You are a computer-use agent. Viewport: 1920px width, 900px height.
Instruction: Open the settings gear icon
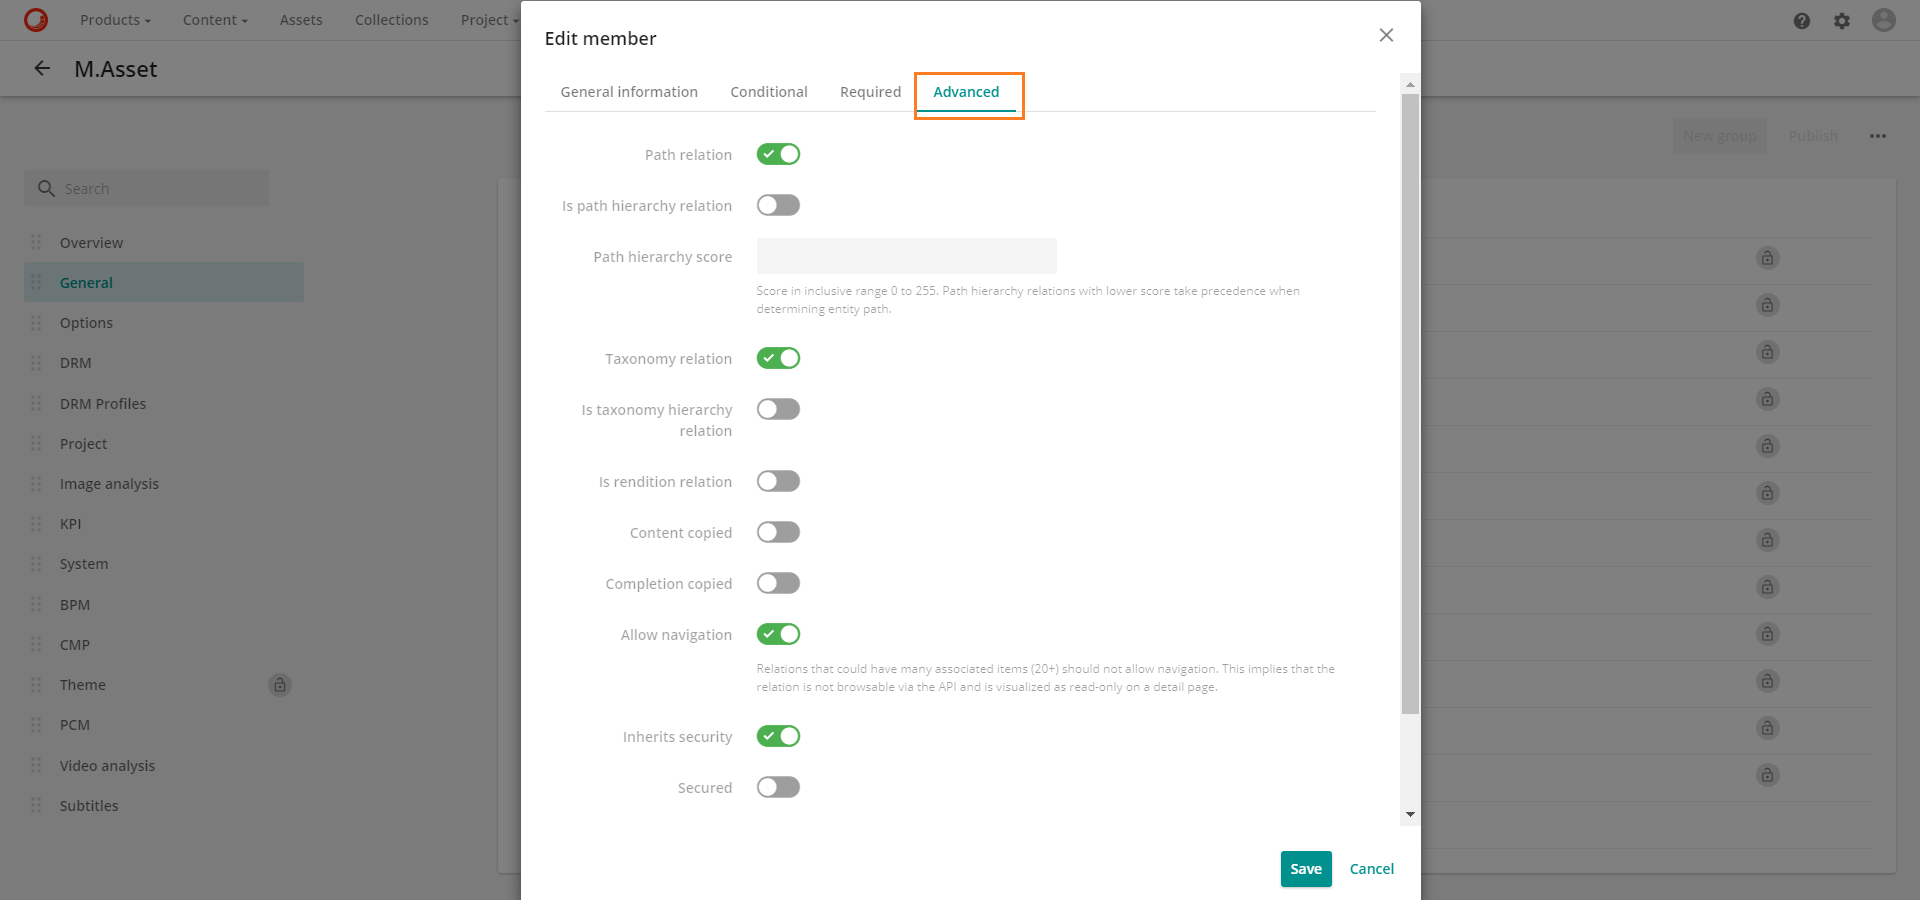tap(1841, 21)
